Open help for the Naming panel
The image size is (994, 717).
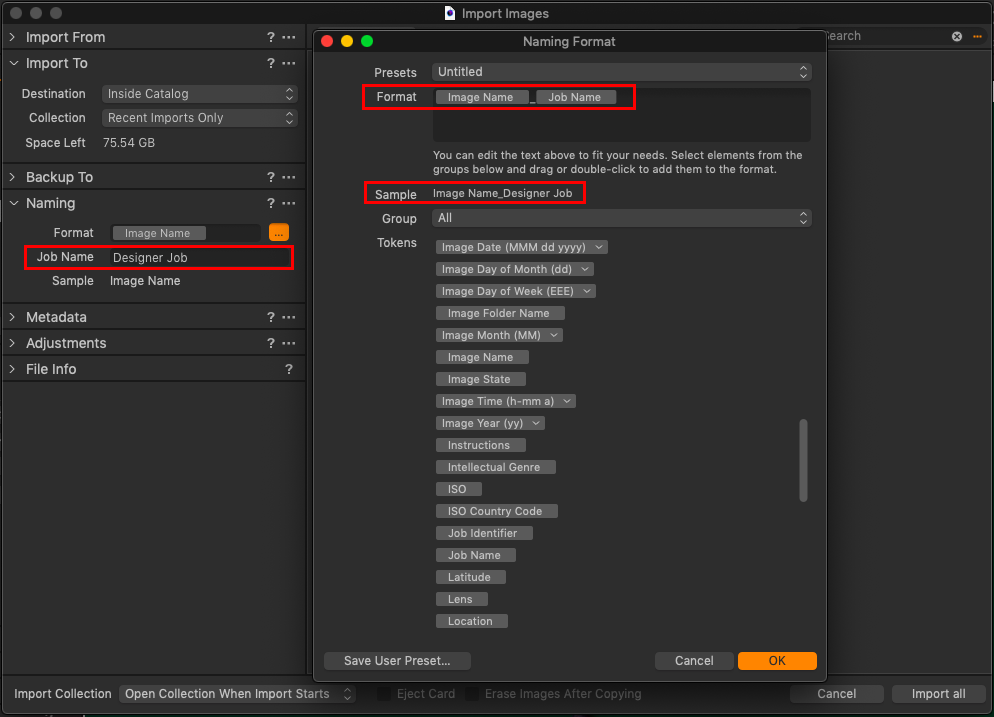coord(271,203)
